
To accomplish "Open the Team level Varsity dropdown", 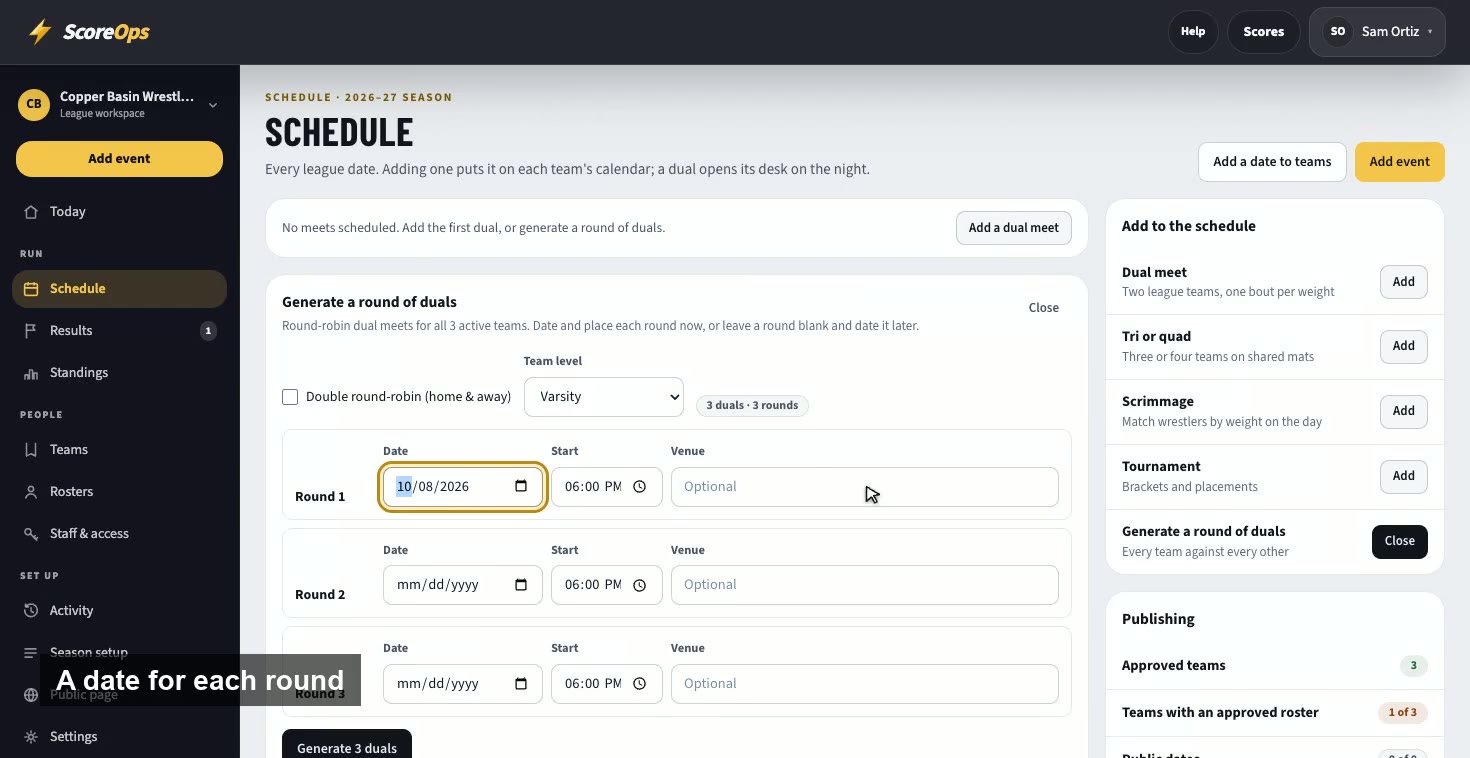I will [604, 397].
